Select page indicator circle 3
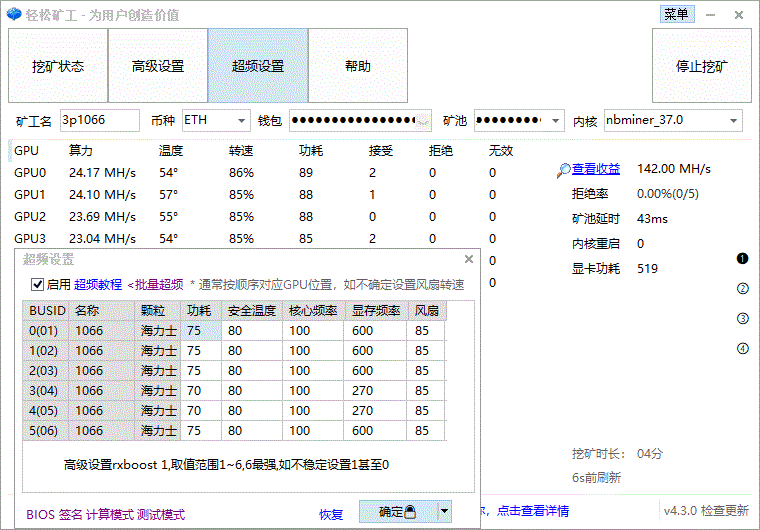 pos(742,319)
